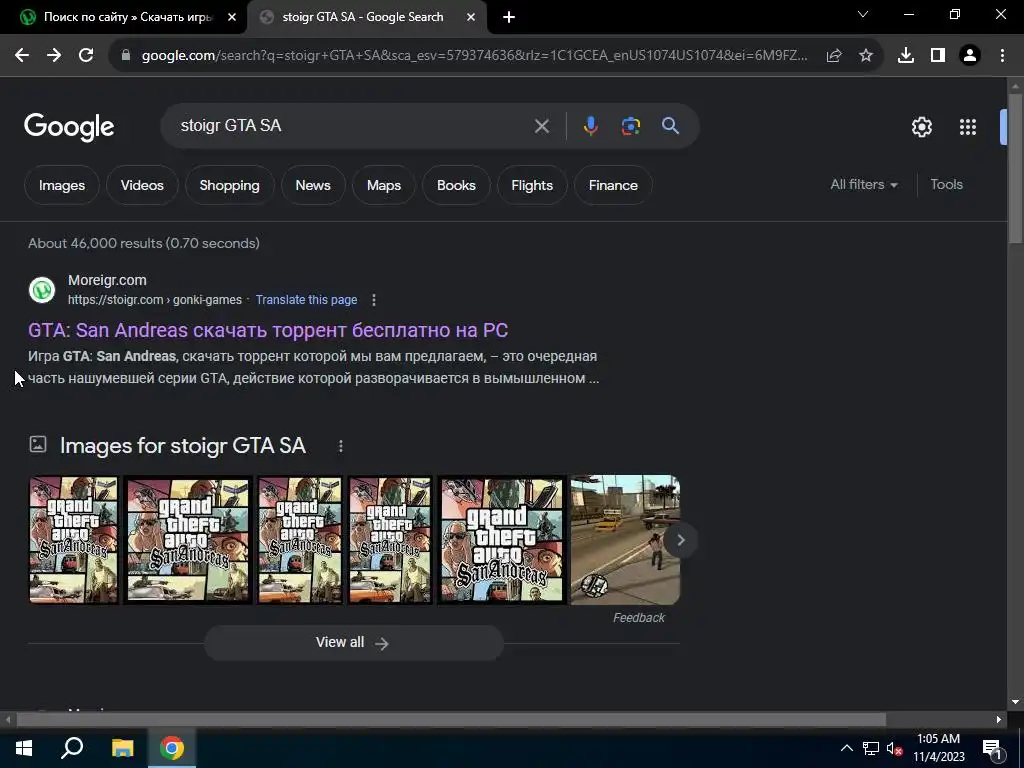Expand the All filters dropdown
Screen dimensions: 1024x768
click(x=863, y=185)
